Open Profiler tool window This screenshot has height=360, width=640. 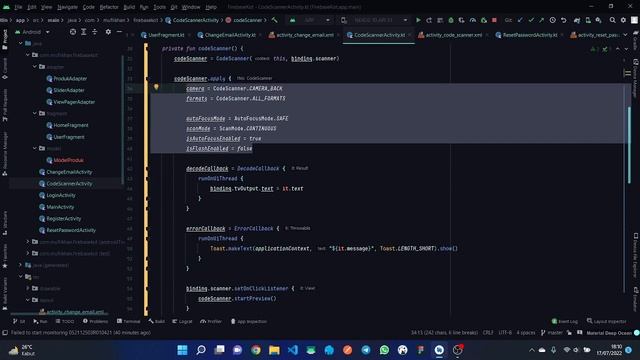tap(211, 321)
